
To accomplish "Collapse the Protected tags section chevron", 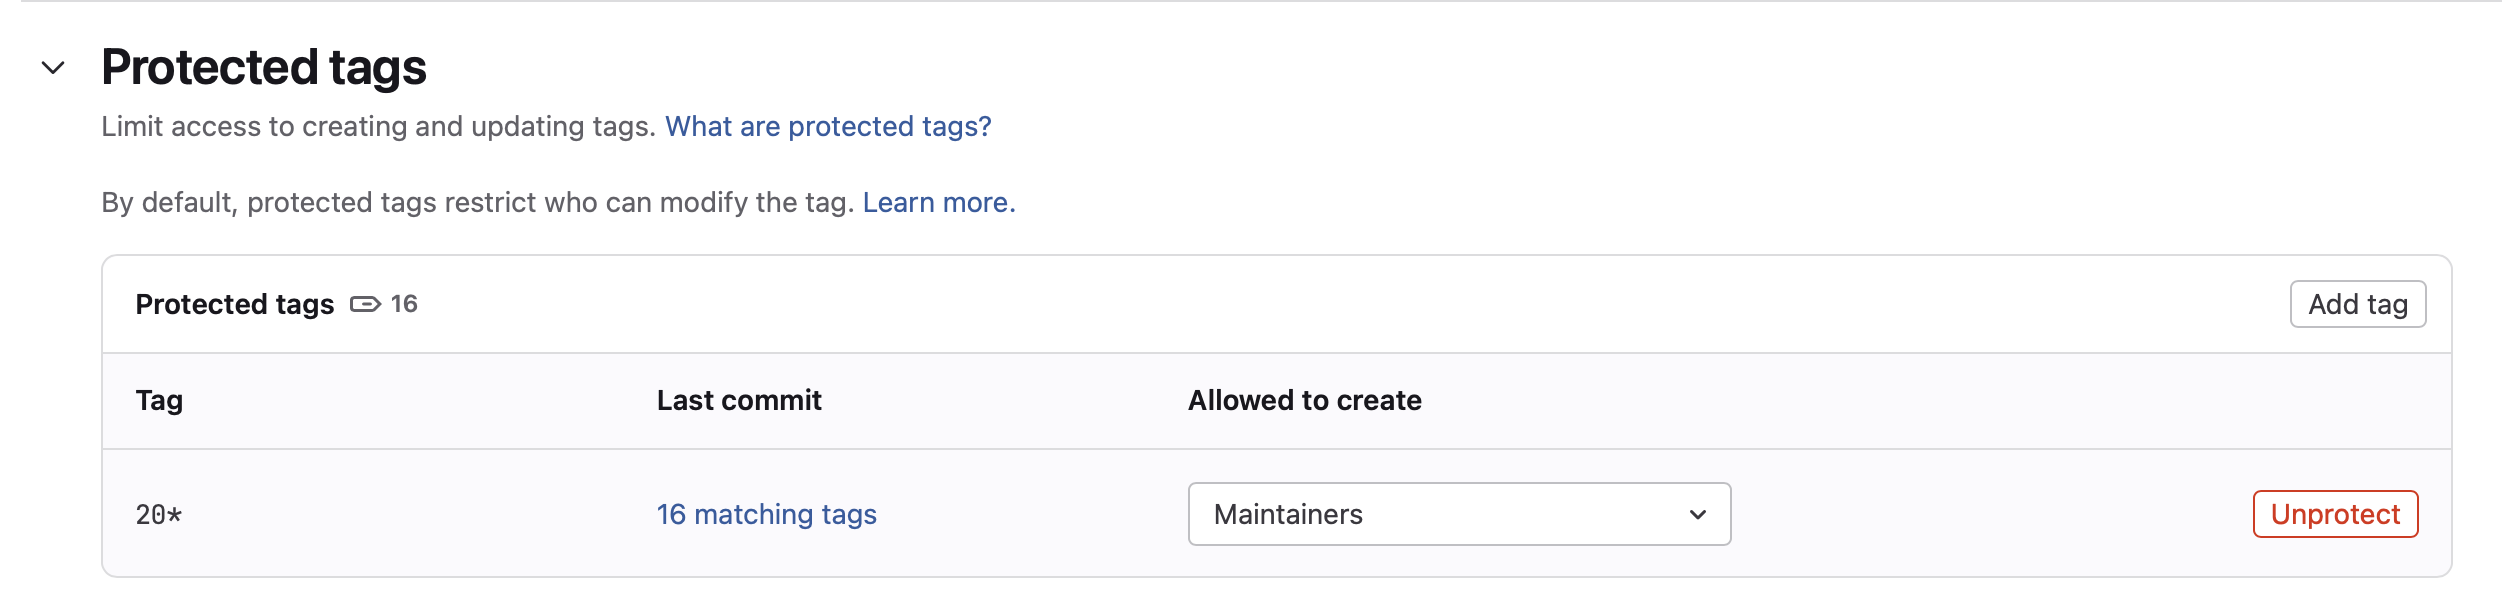I will (x=53, y=68).
